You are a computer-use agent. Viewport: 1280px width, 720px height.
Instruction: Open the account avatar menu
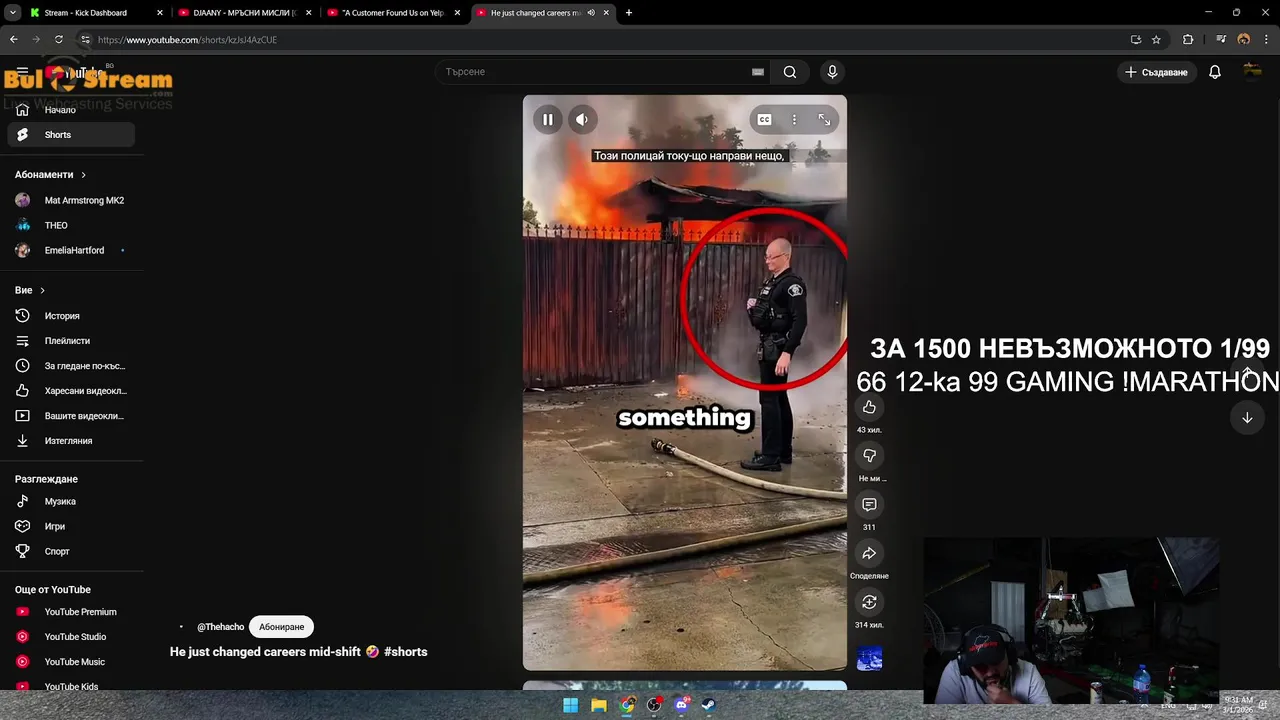[1252, 72]
